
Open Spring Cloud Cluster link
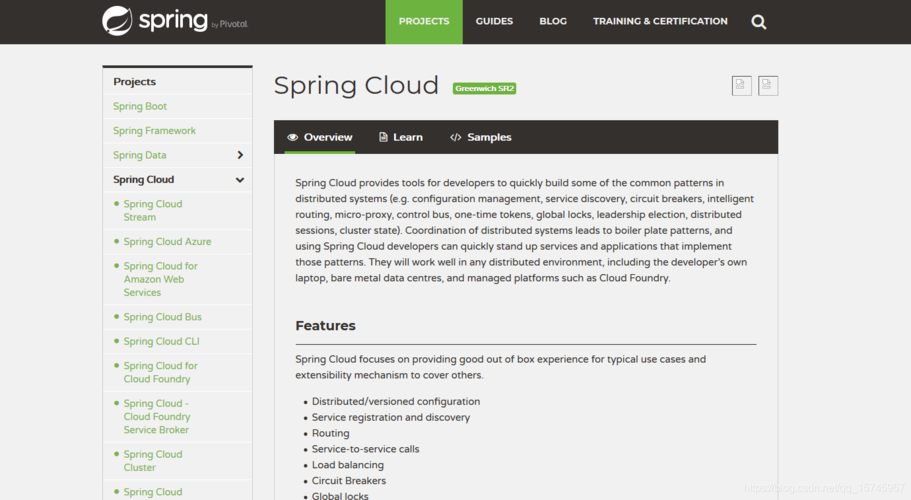click(x=153, y=461)
